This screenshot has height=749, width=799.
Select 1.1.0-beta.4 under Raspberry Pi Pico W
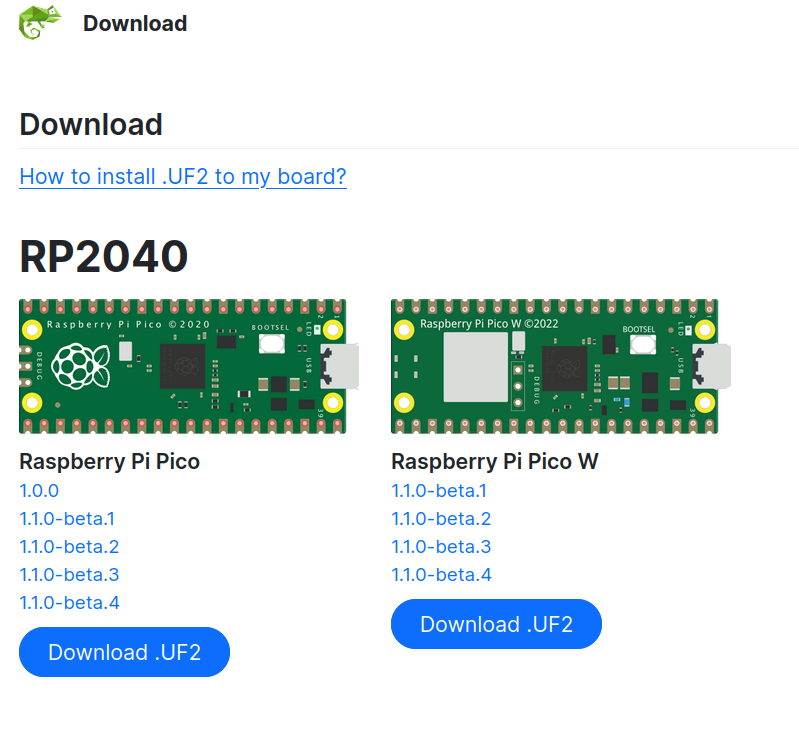[x=441, y=575]
